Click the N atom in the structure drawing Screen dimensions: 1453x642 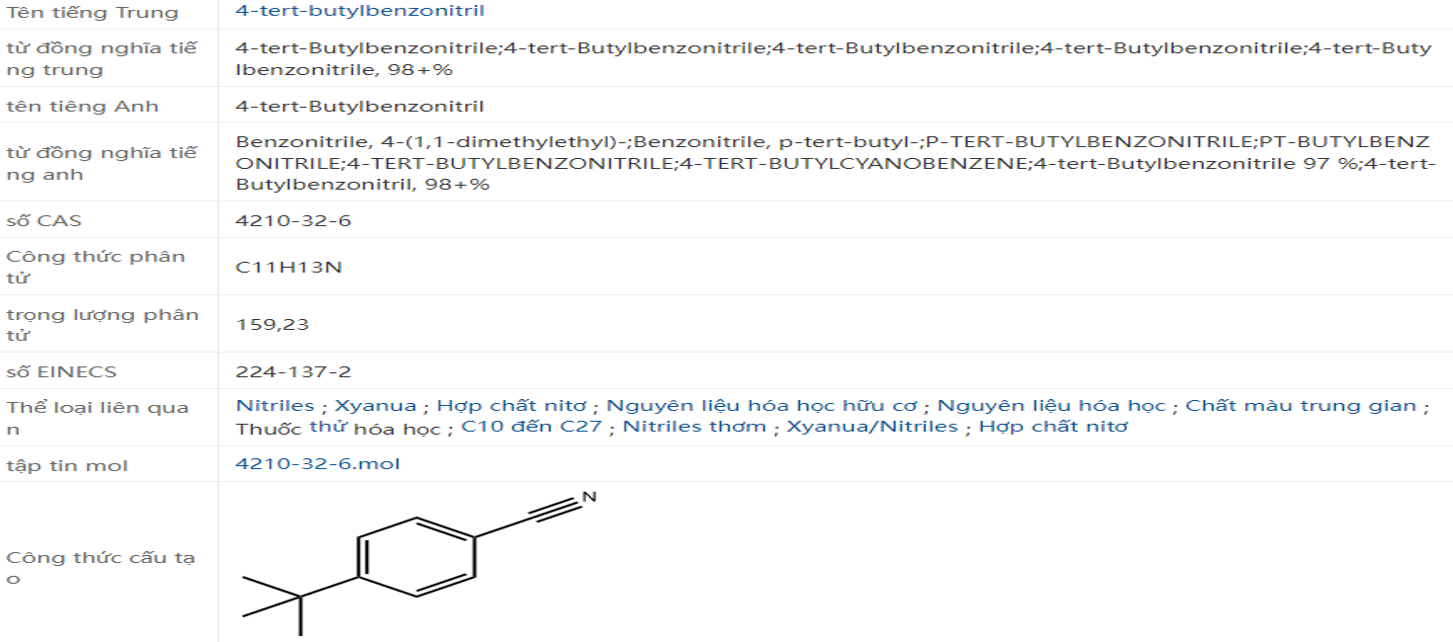(589, 497)
